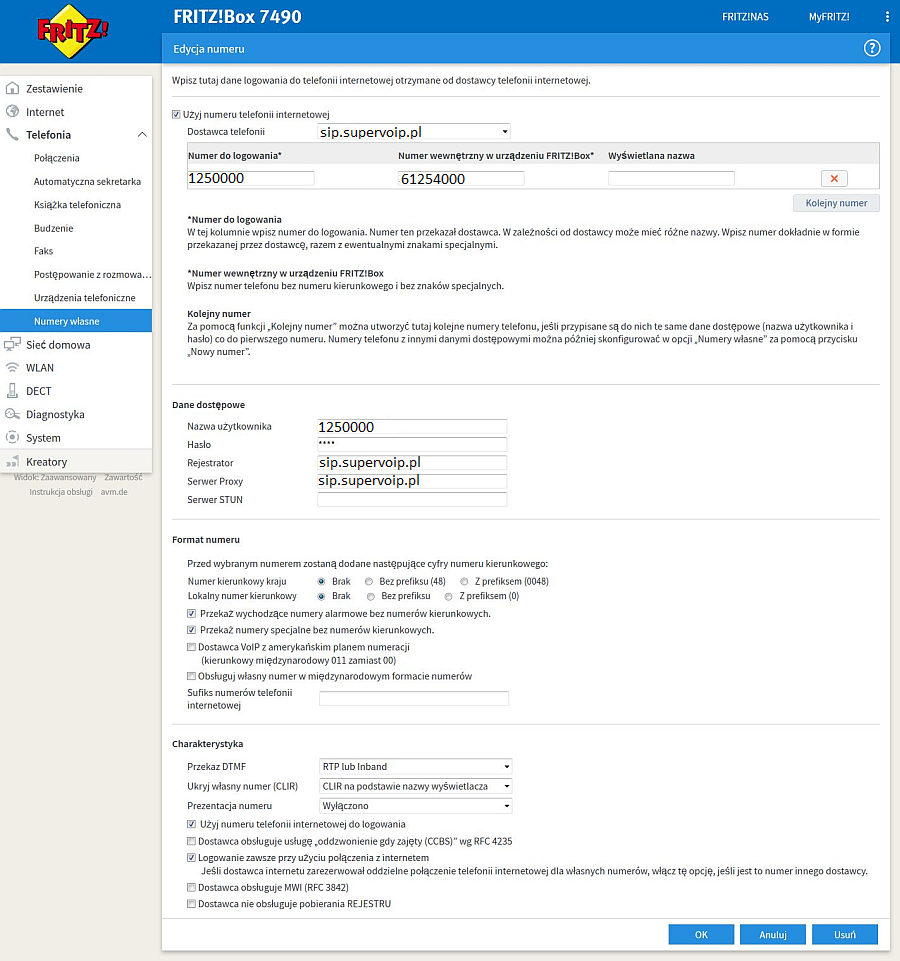Click the Nazwa użytkownika field
Screen dimensions: 900x961
412,427
